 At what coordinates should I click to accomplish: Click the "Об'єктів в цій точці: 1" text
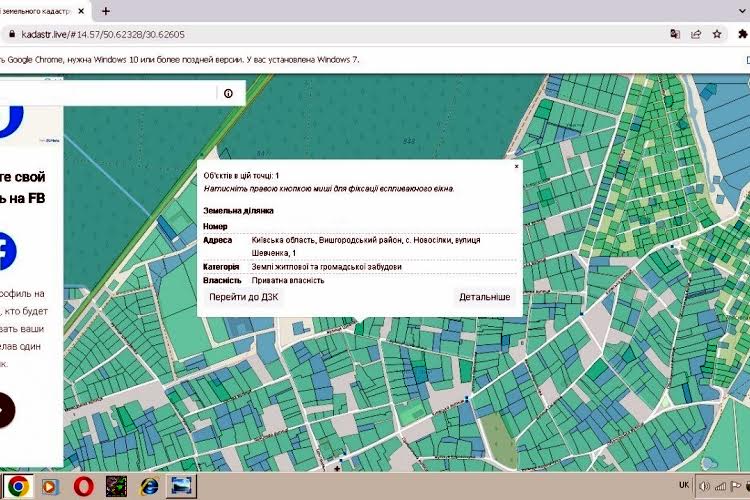241,176
